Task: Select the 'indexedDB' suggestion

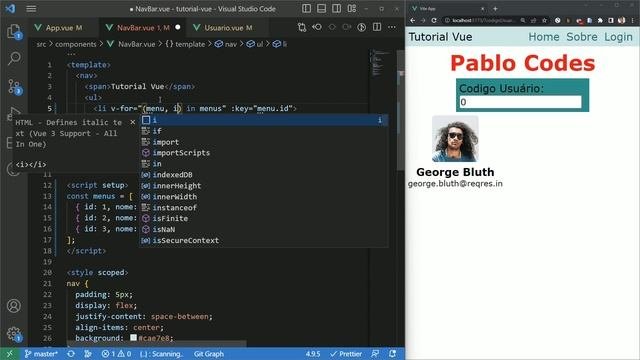Action: click(264, 175)
